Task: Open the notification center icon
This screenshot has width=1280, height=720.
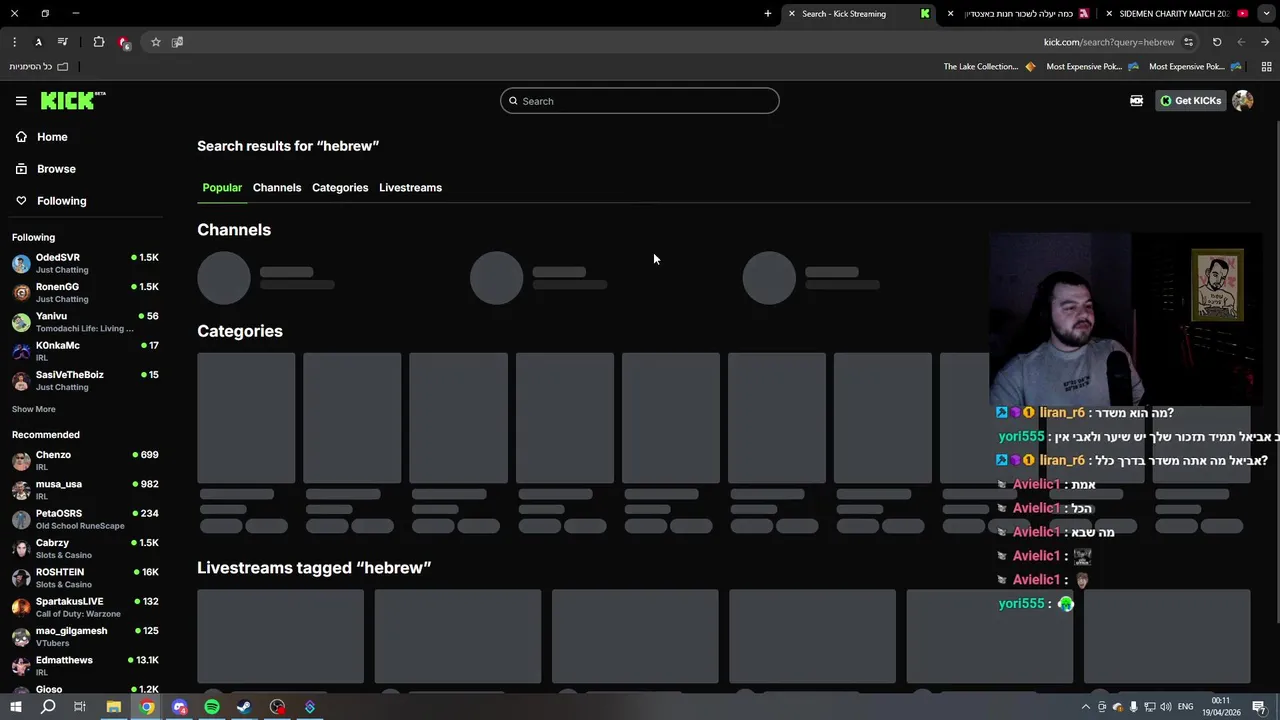Action: click(1260, 707)
